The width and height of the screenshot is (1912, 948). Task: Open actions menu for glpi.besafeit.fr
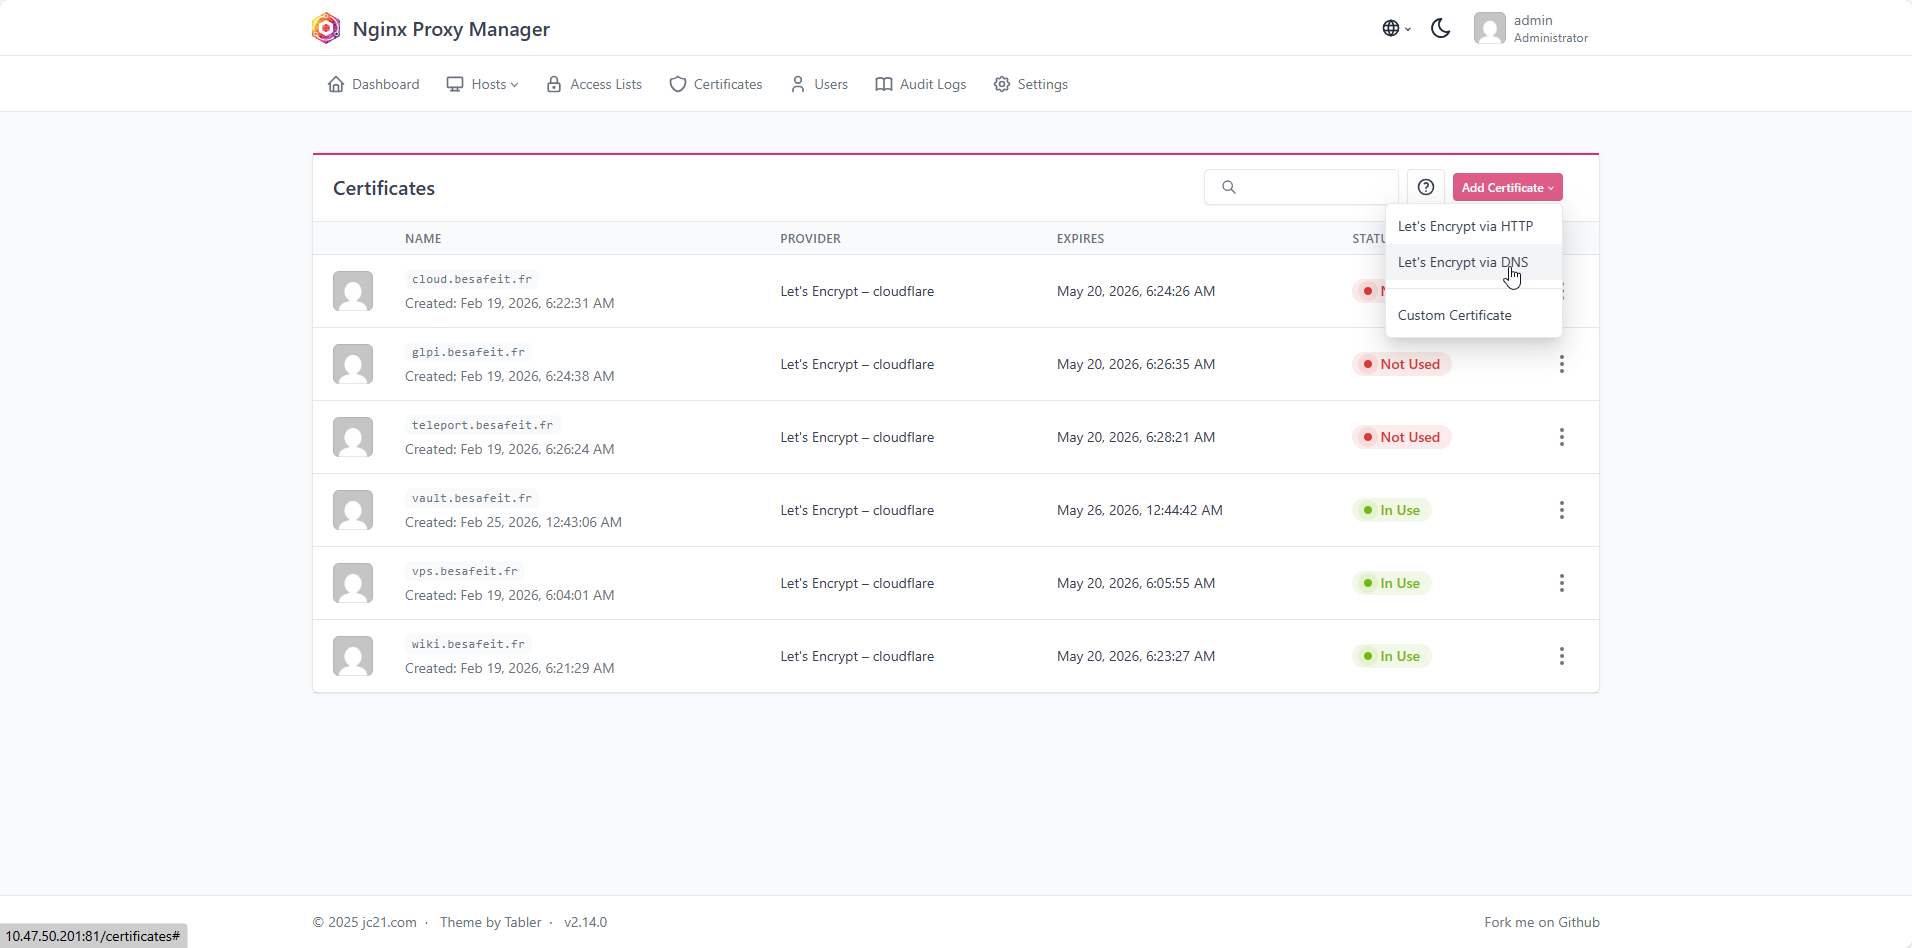tap(1561, 364)
